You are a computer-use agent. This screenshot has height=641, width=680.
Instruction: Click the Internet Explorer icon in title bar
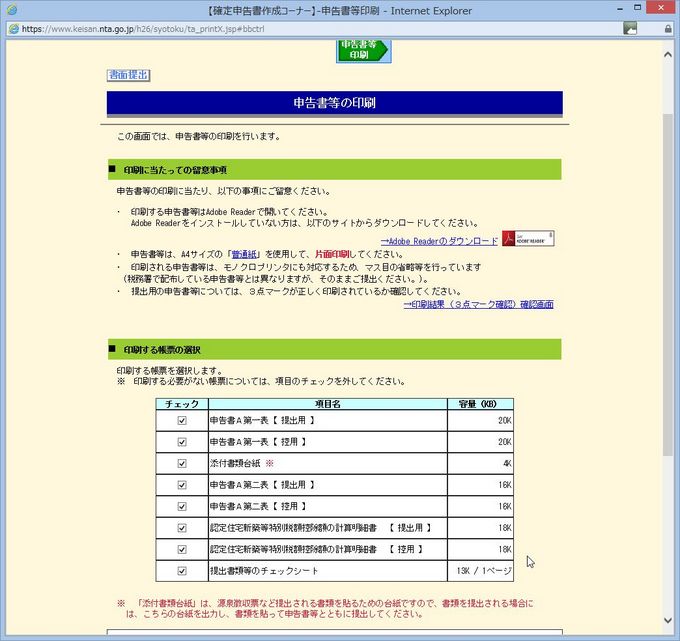click(x=12, y=11)
